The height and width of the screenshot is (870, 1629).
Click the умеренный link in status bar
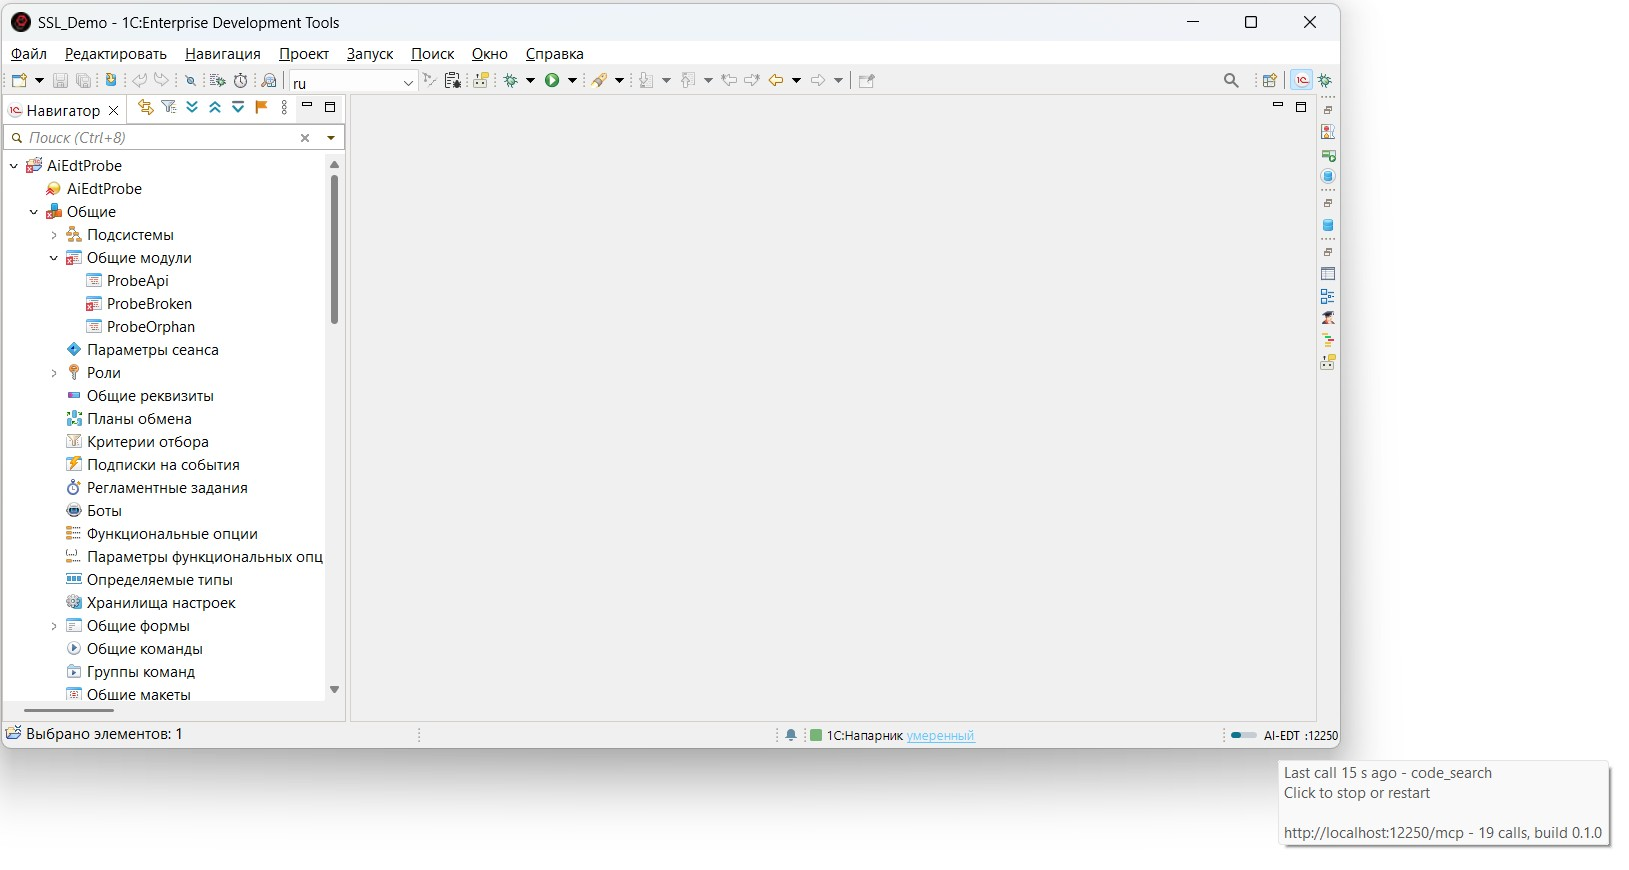coord(941,736)
